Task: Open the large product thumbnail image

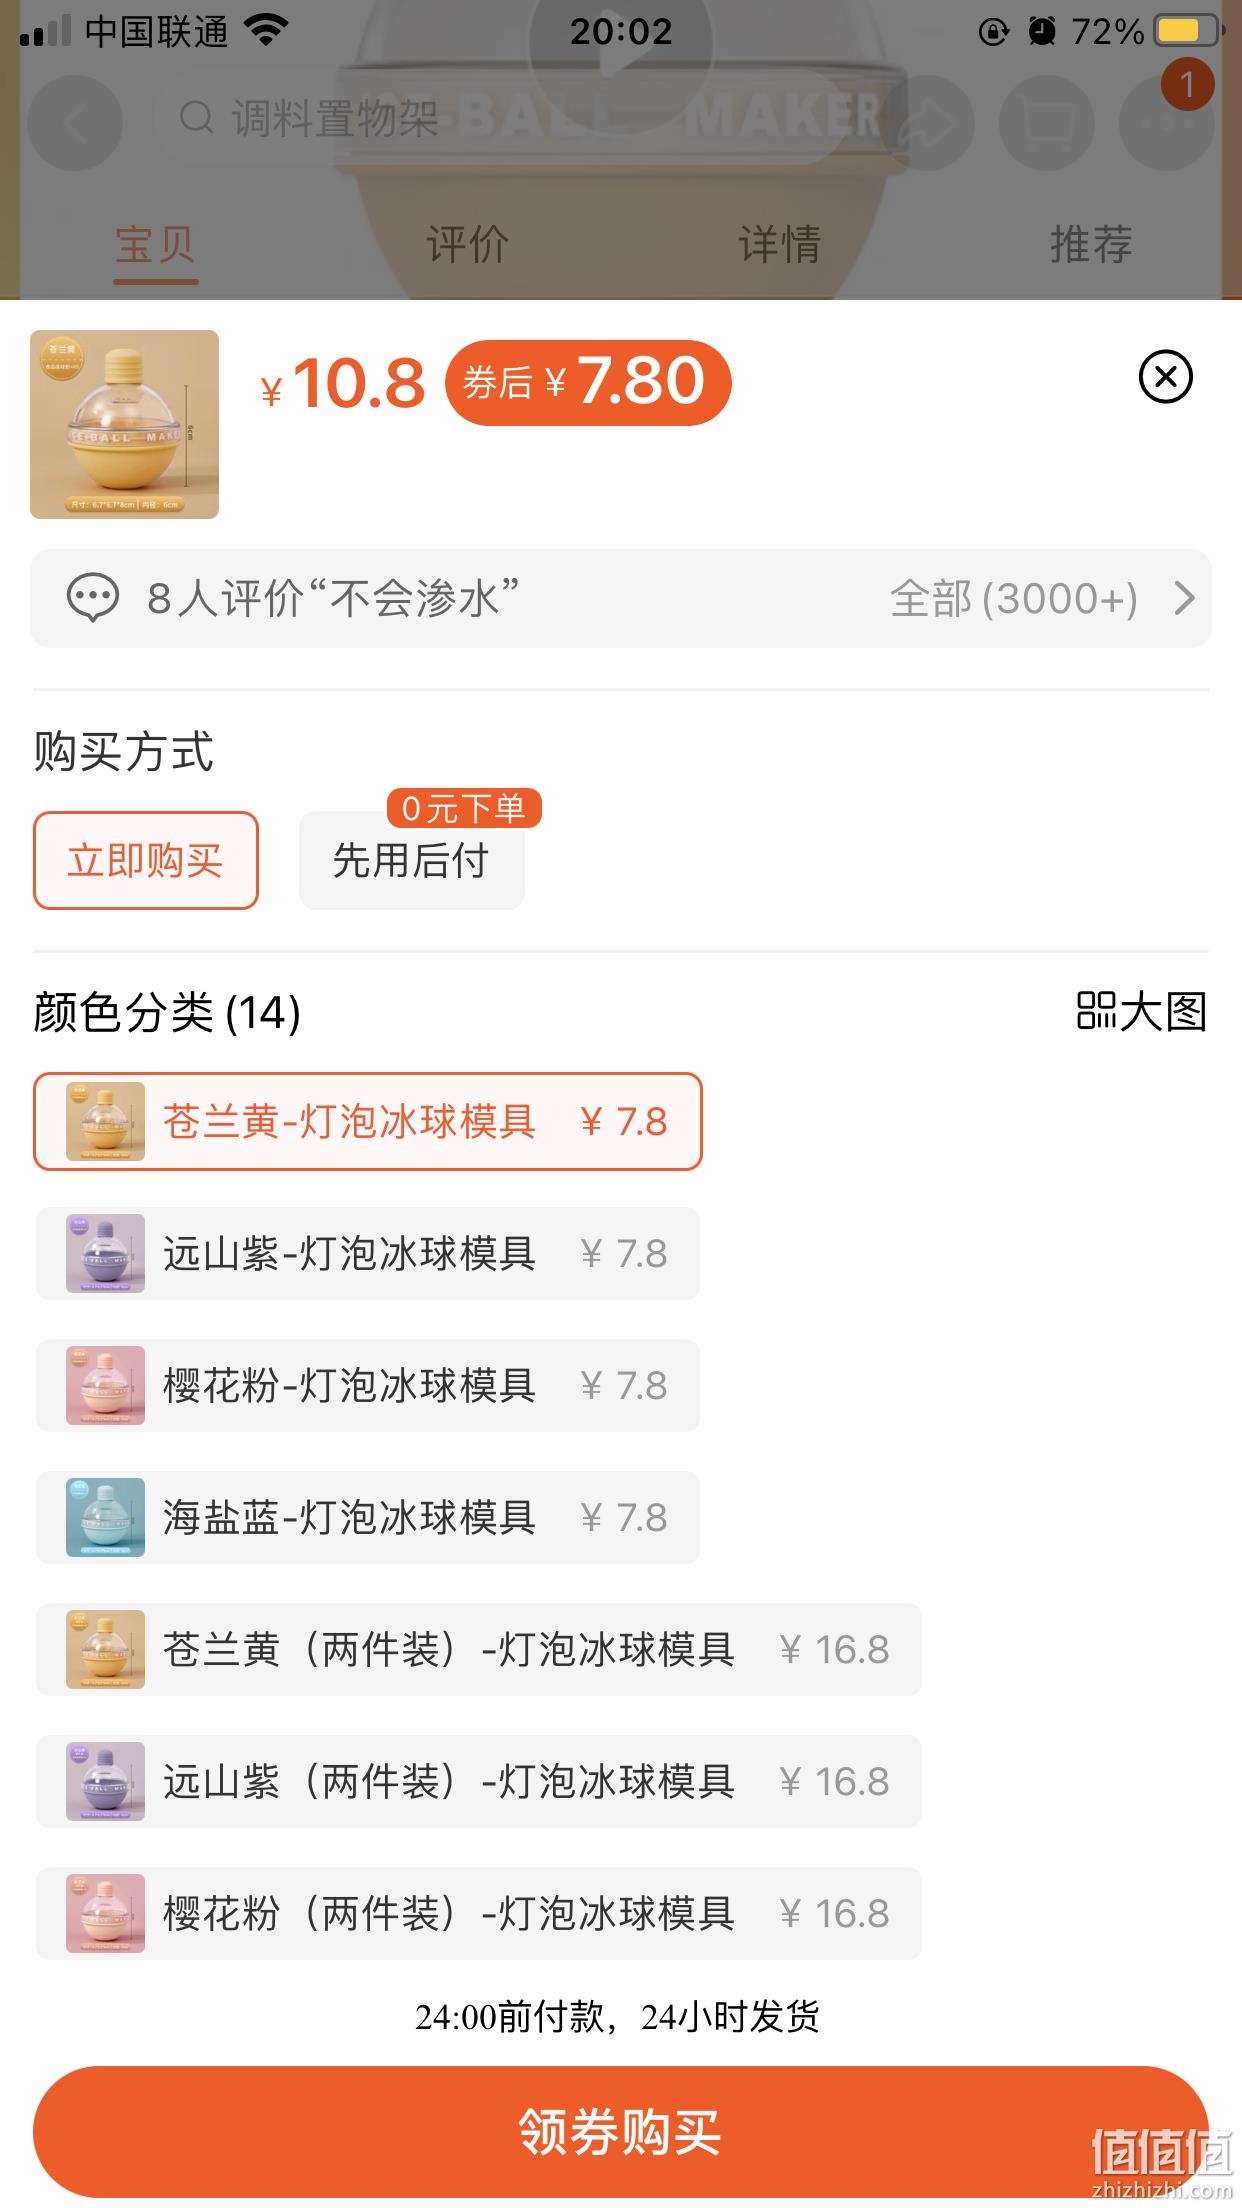Action: (x=124, y=424)
